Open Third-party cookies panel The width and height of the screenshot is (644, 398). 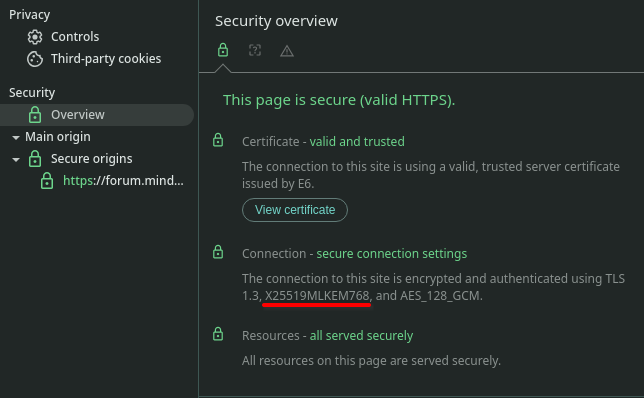106,59
